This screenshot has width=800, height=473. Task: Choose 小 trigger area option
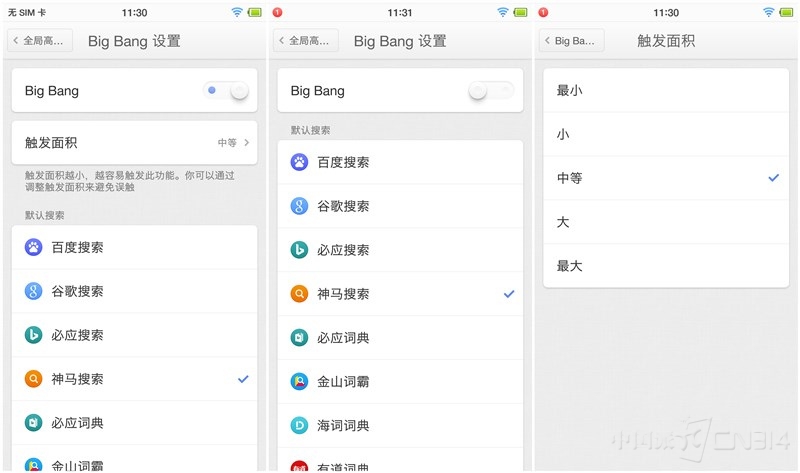pyautogui.click(x=666, y=134)
